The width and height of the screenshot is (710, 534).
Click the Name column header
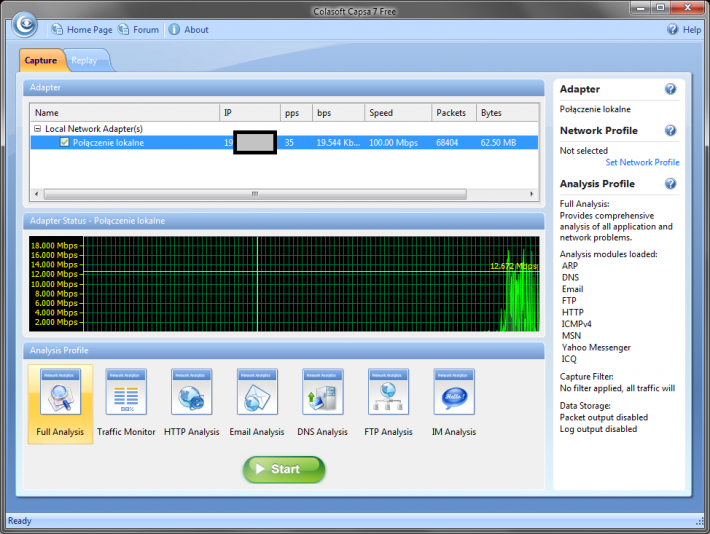(125, 113)
